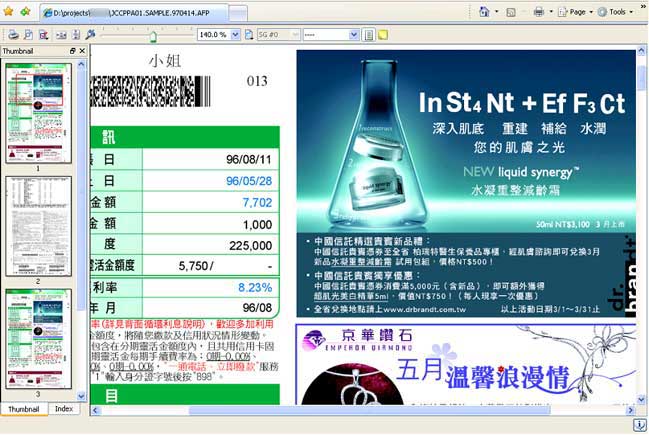Click the www.drbrandt.com.tw address
Image resolution: width=649 pixels, height=435 pixels.
425,309
